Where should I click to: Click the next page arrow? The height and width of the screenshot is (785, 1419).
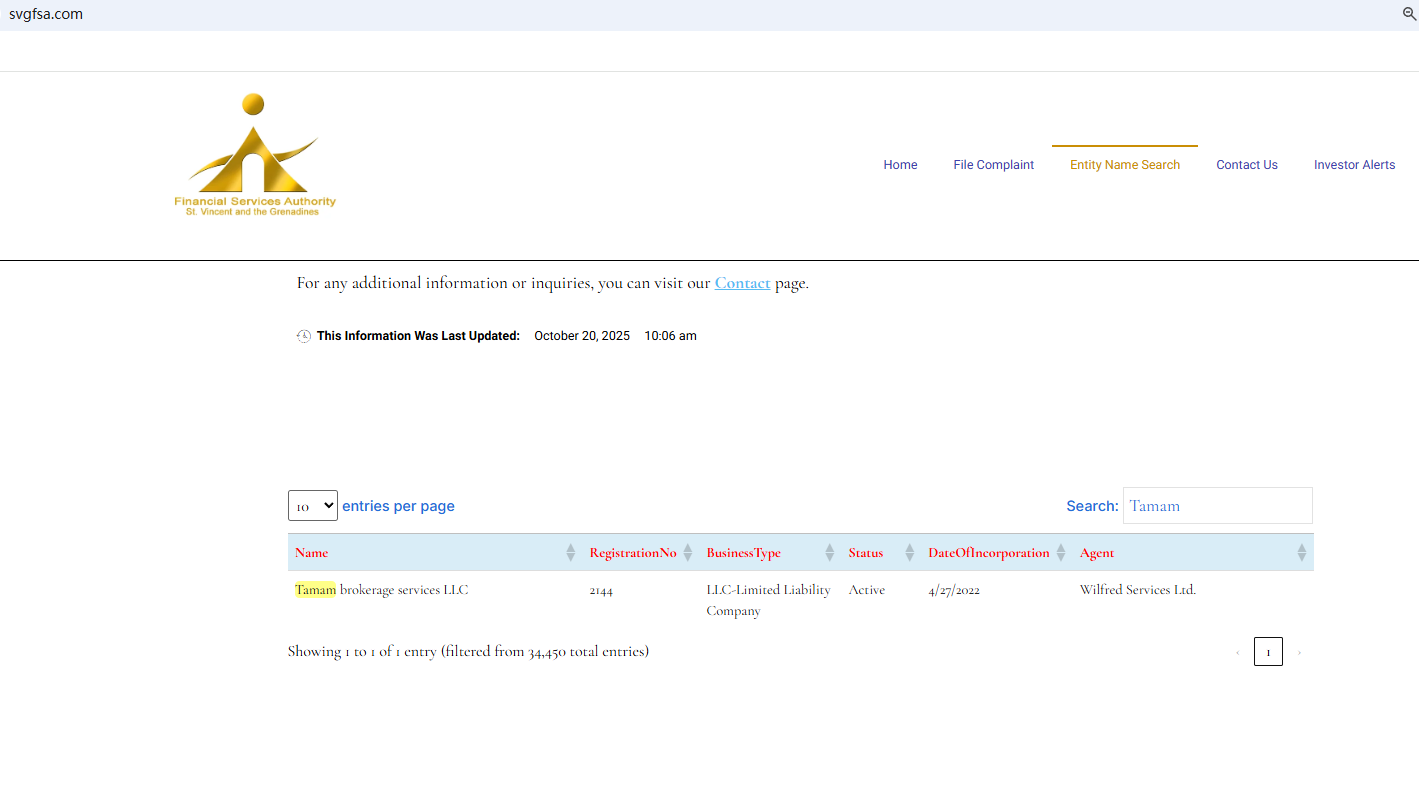(1299, 652)
